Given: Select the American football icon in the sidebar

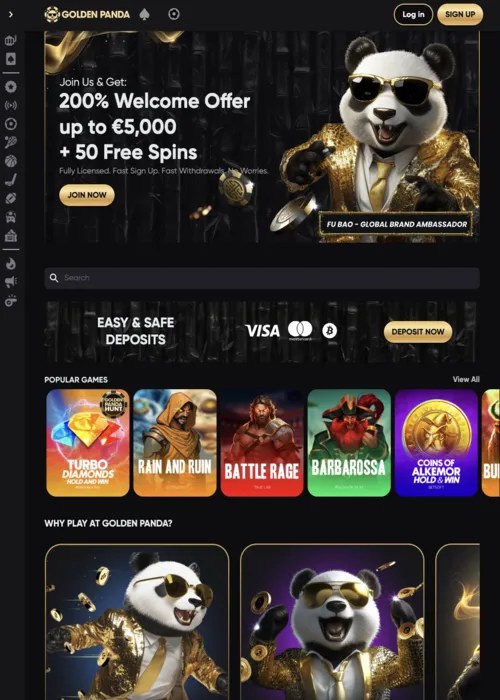Looking at the screenshot, I should click(x=11, y=198).
